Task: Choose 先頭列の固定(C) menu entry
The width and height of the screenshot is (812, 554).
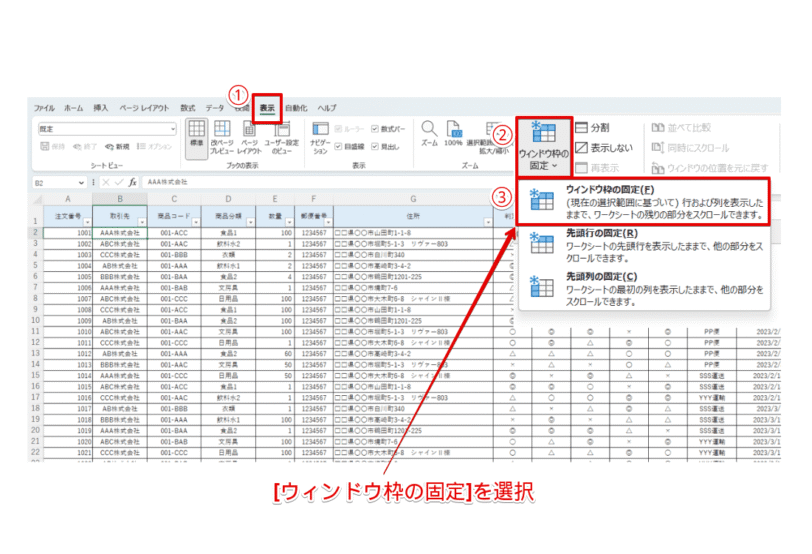Action: click(x=644, y=289)
